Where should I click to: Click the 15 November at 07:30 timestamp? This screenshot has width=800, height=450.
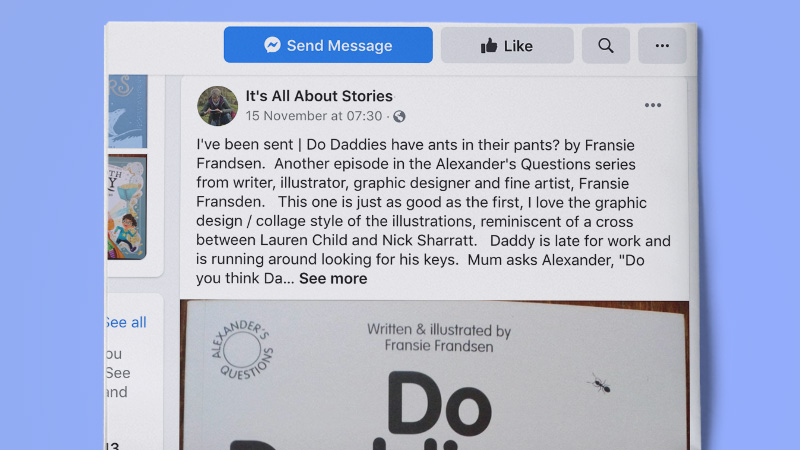[x=314, y=116]
